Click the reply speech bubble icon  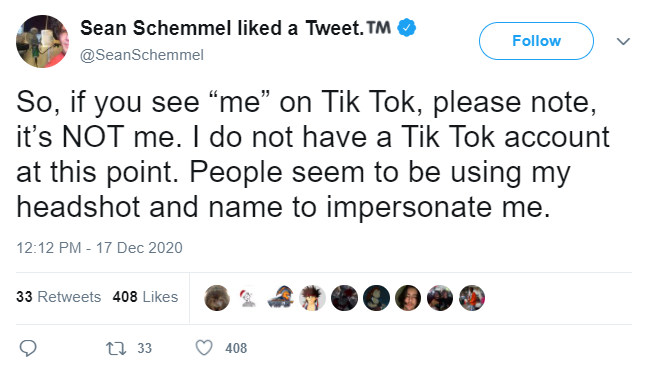28,348
